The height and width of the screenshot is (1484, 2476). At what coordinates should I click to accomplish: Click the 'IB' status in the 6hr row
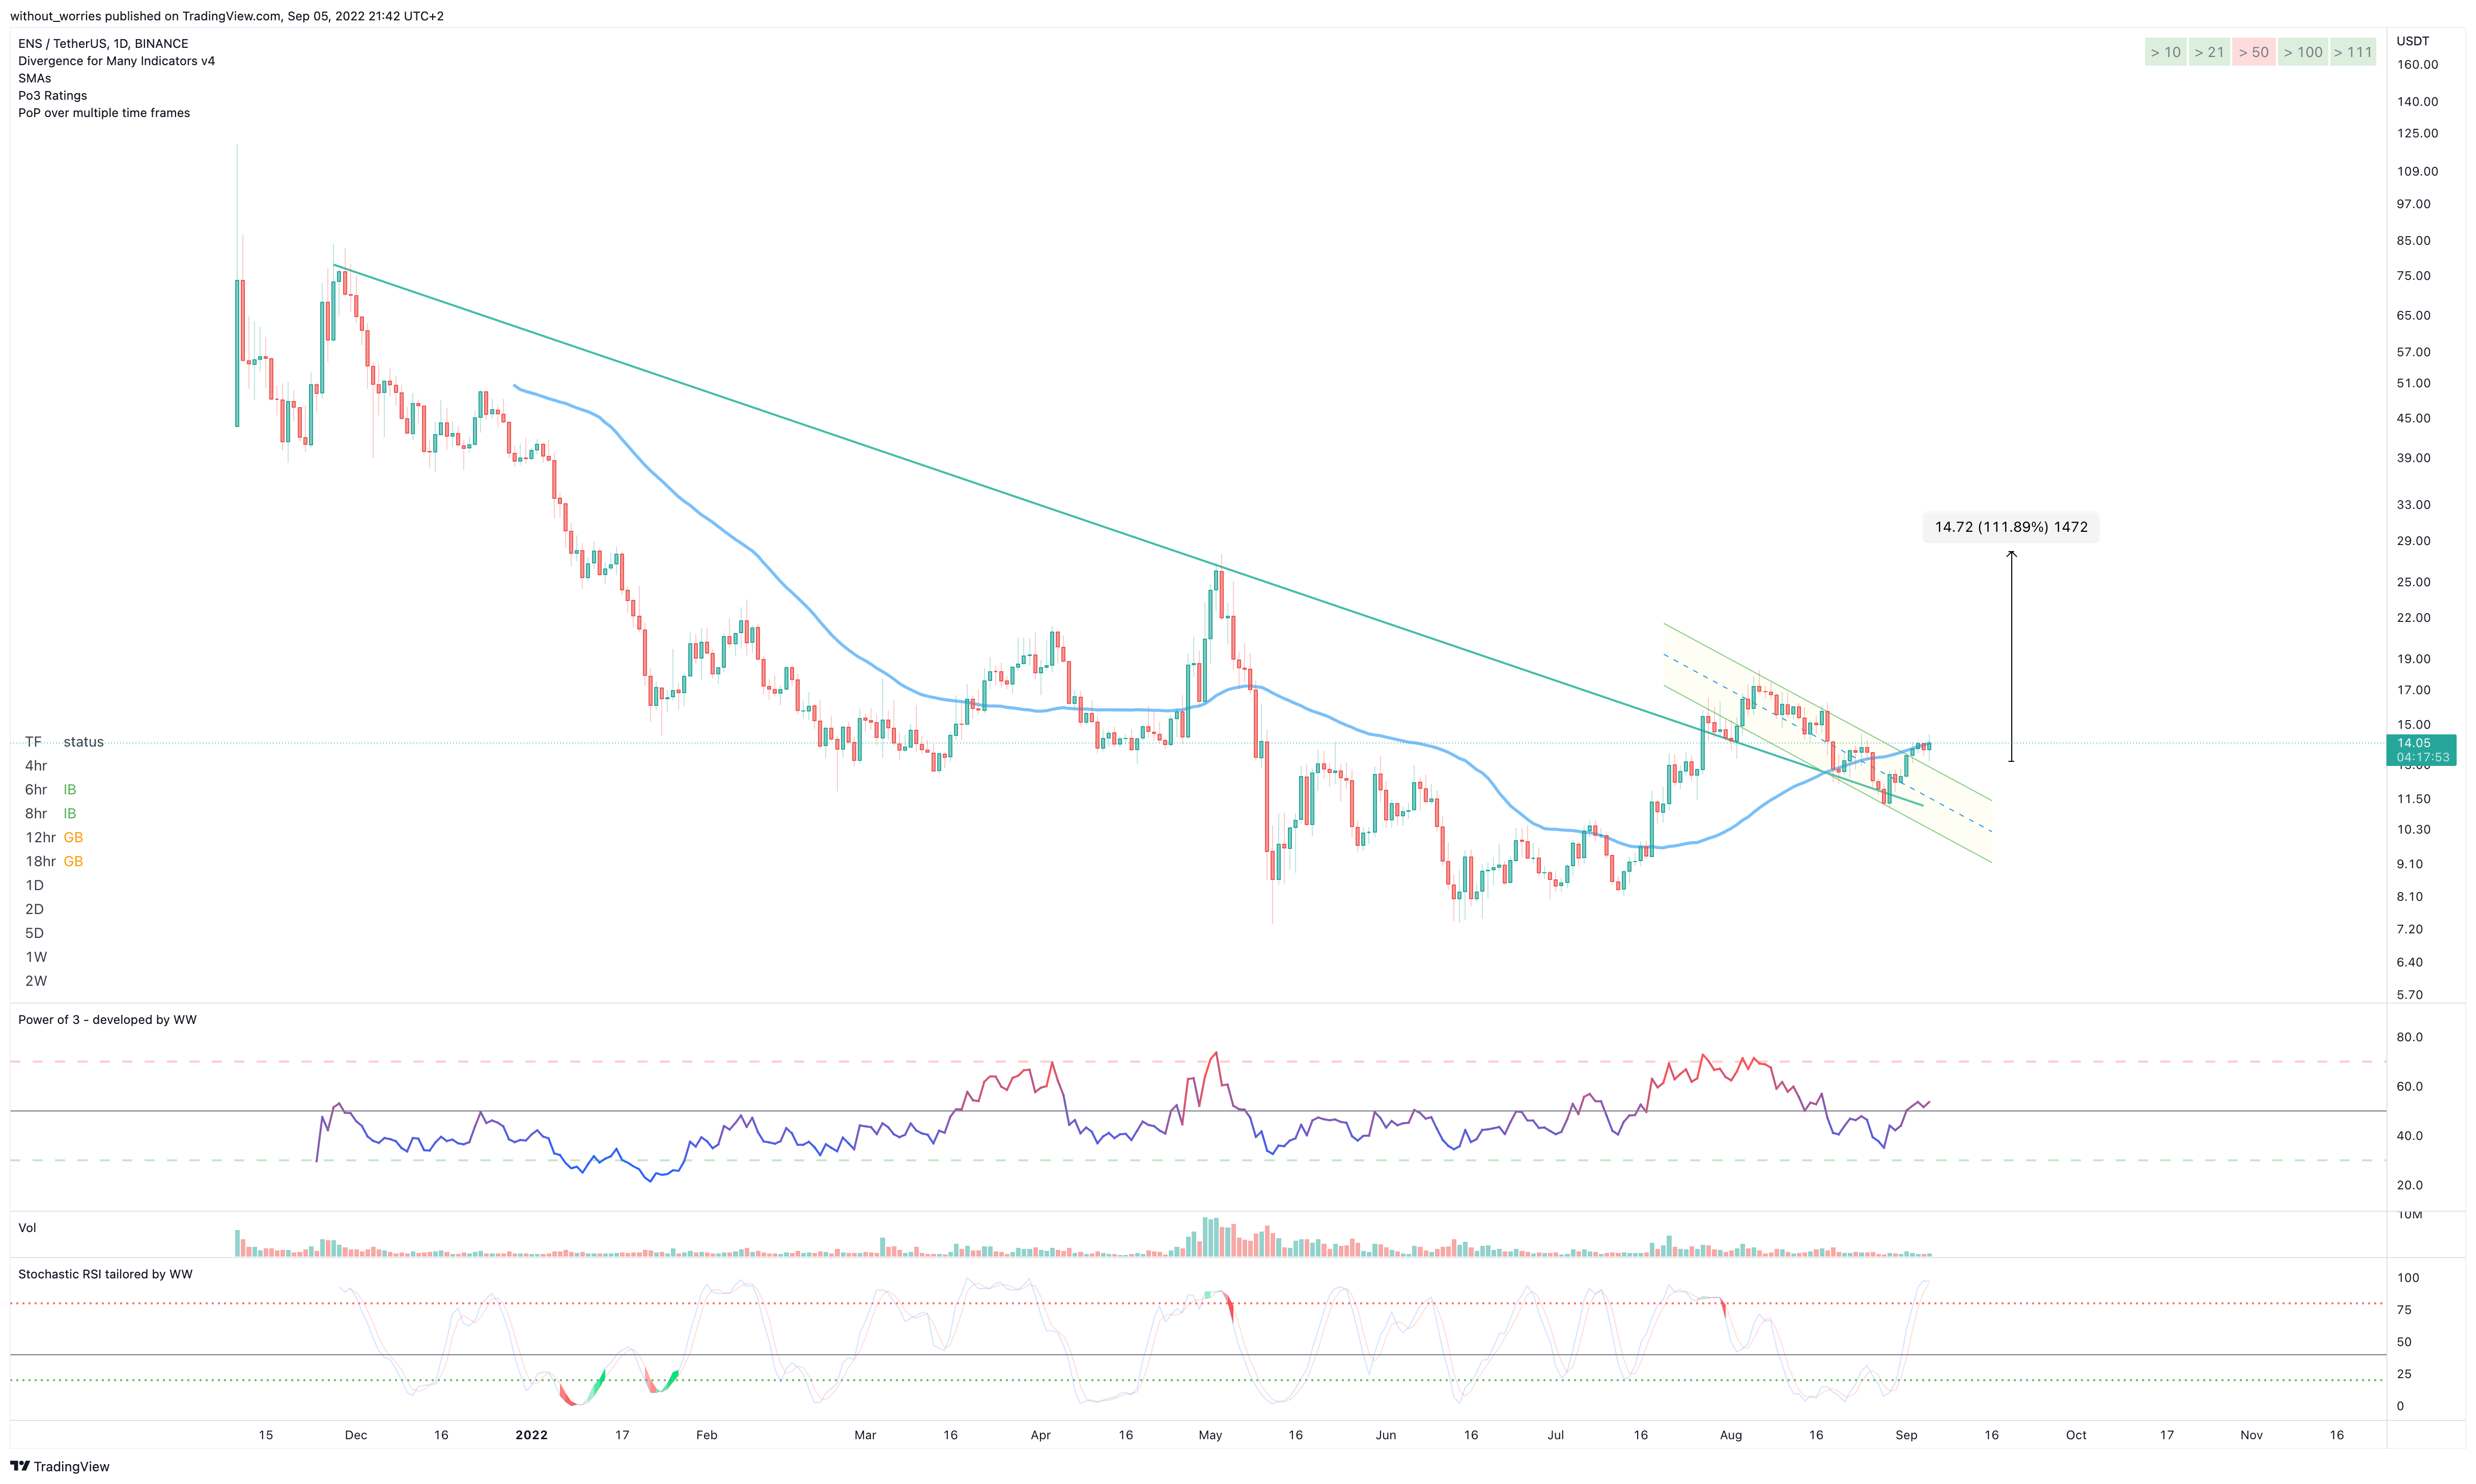(x=70, y=790)
